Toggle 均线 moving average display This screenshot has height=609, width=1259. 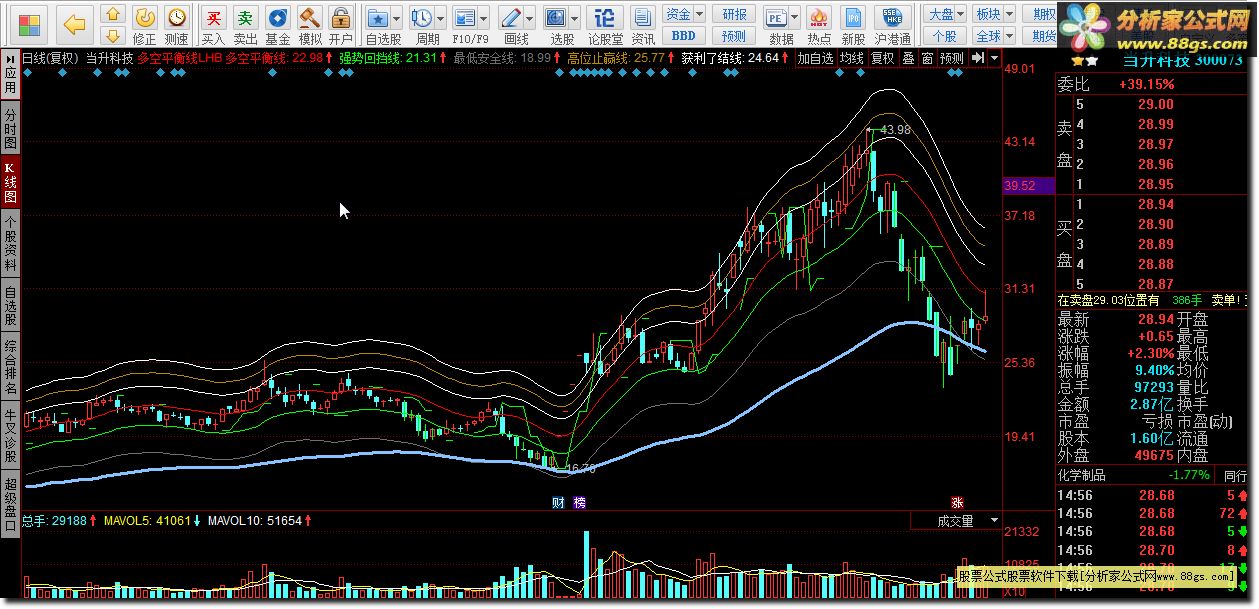(x=851, y=58)
